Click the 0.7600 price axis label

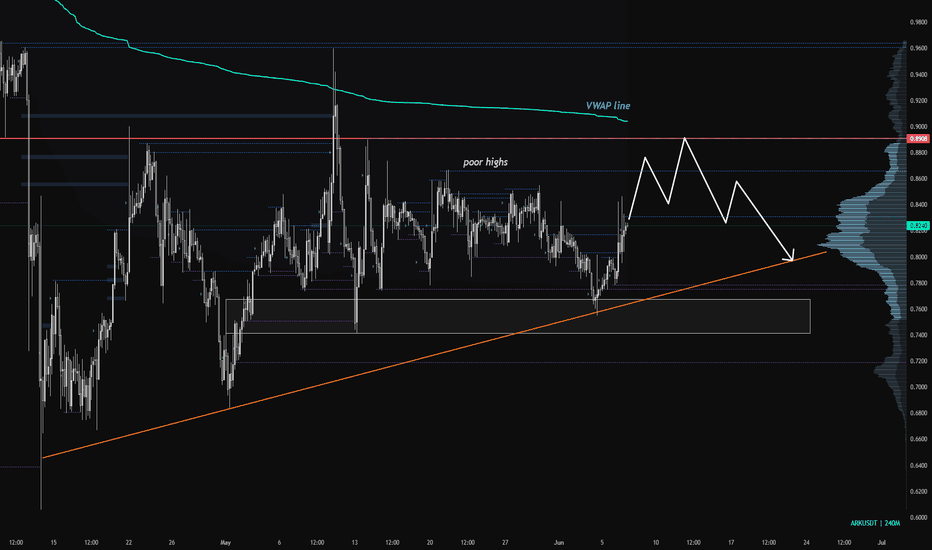click(x=918, y=309)
